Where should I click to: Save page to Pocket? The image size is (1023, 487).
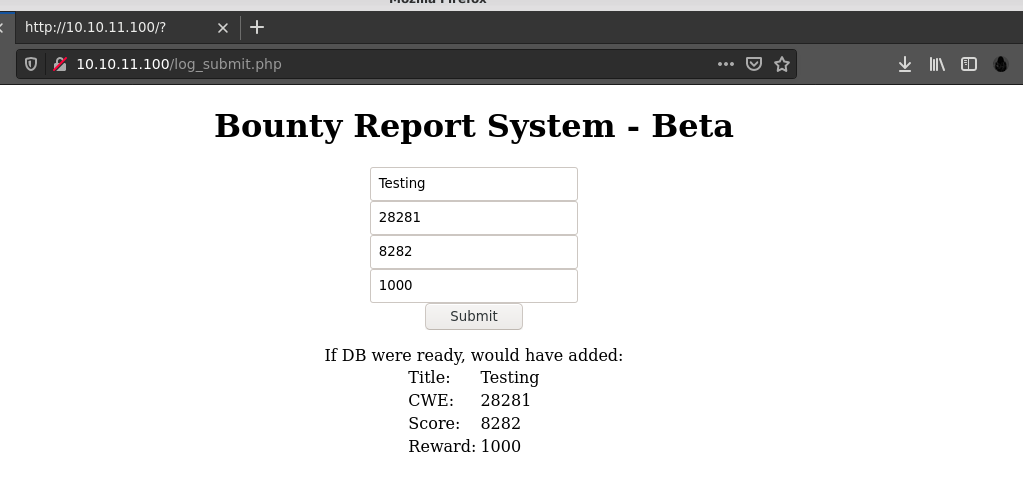tap(754, 64)
